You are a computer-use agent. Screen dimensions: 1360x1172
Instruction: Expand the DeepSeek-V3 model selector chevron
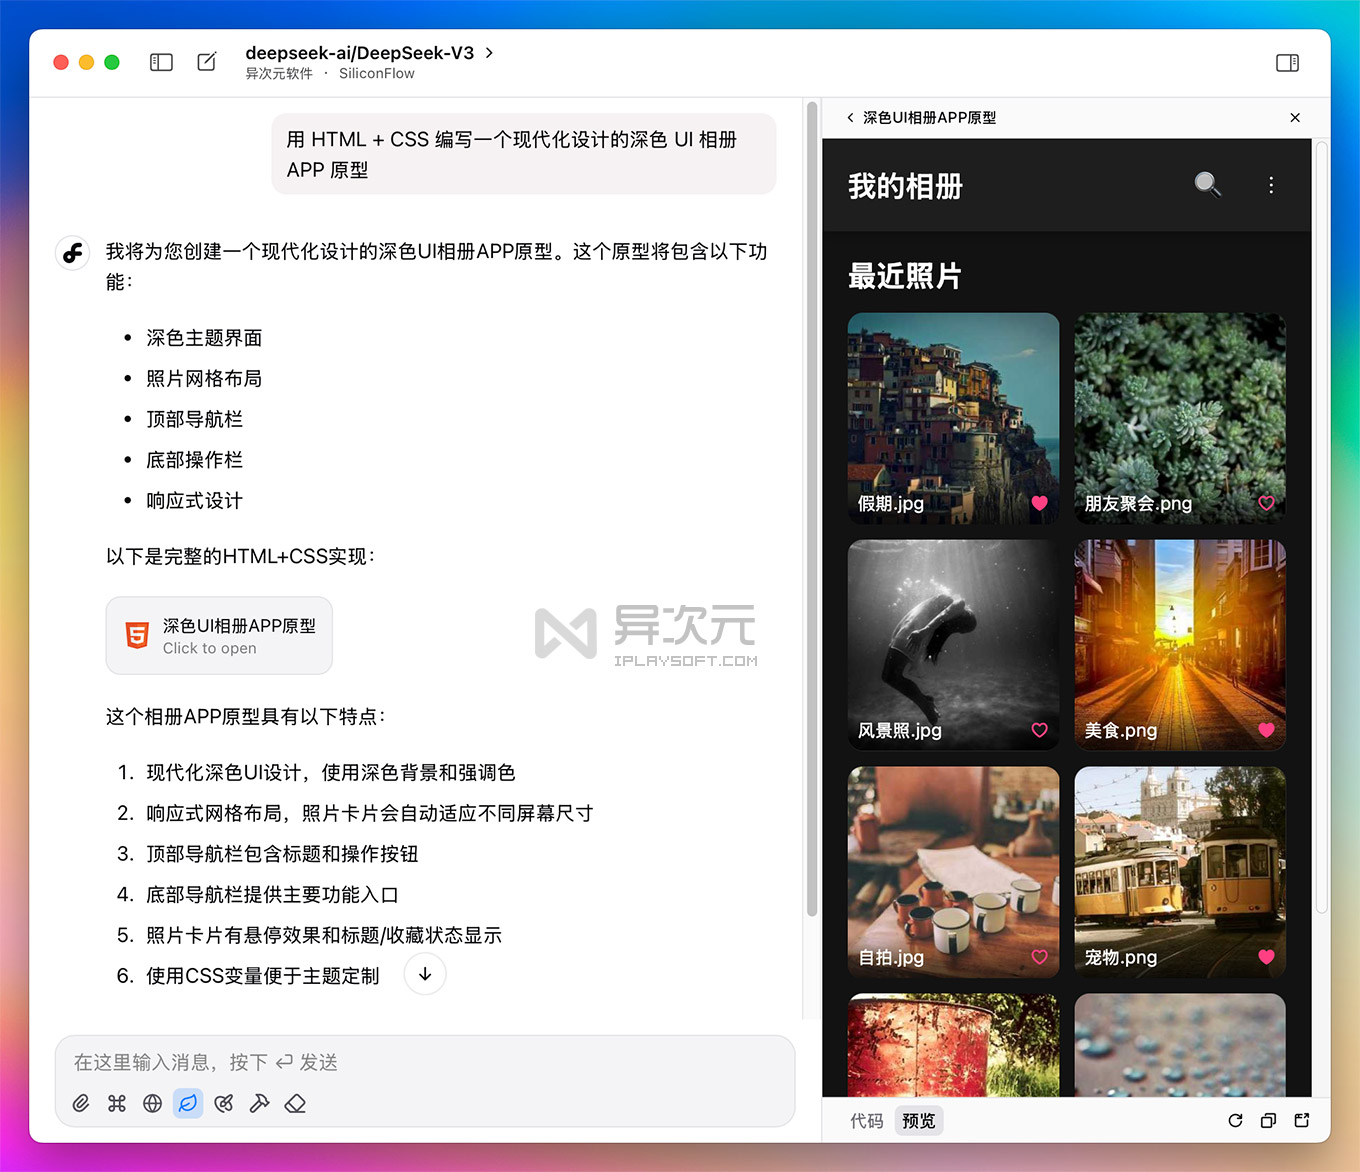tap(489, 53)
